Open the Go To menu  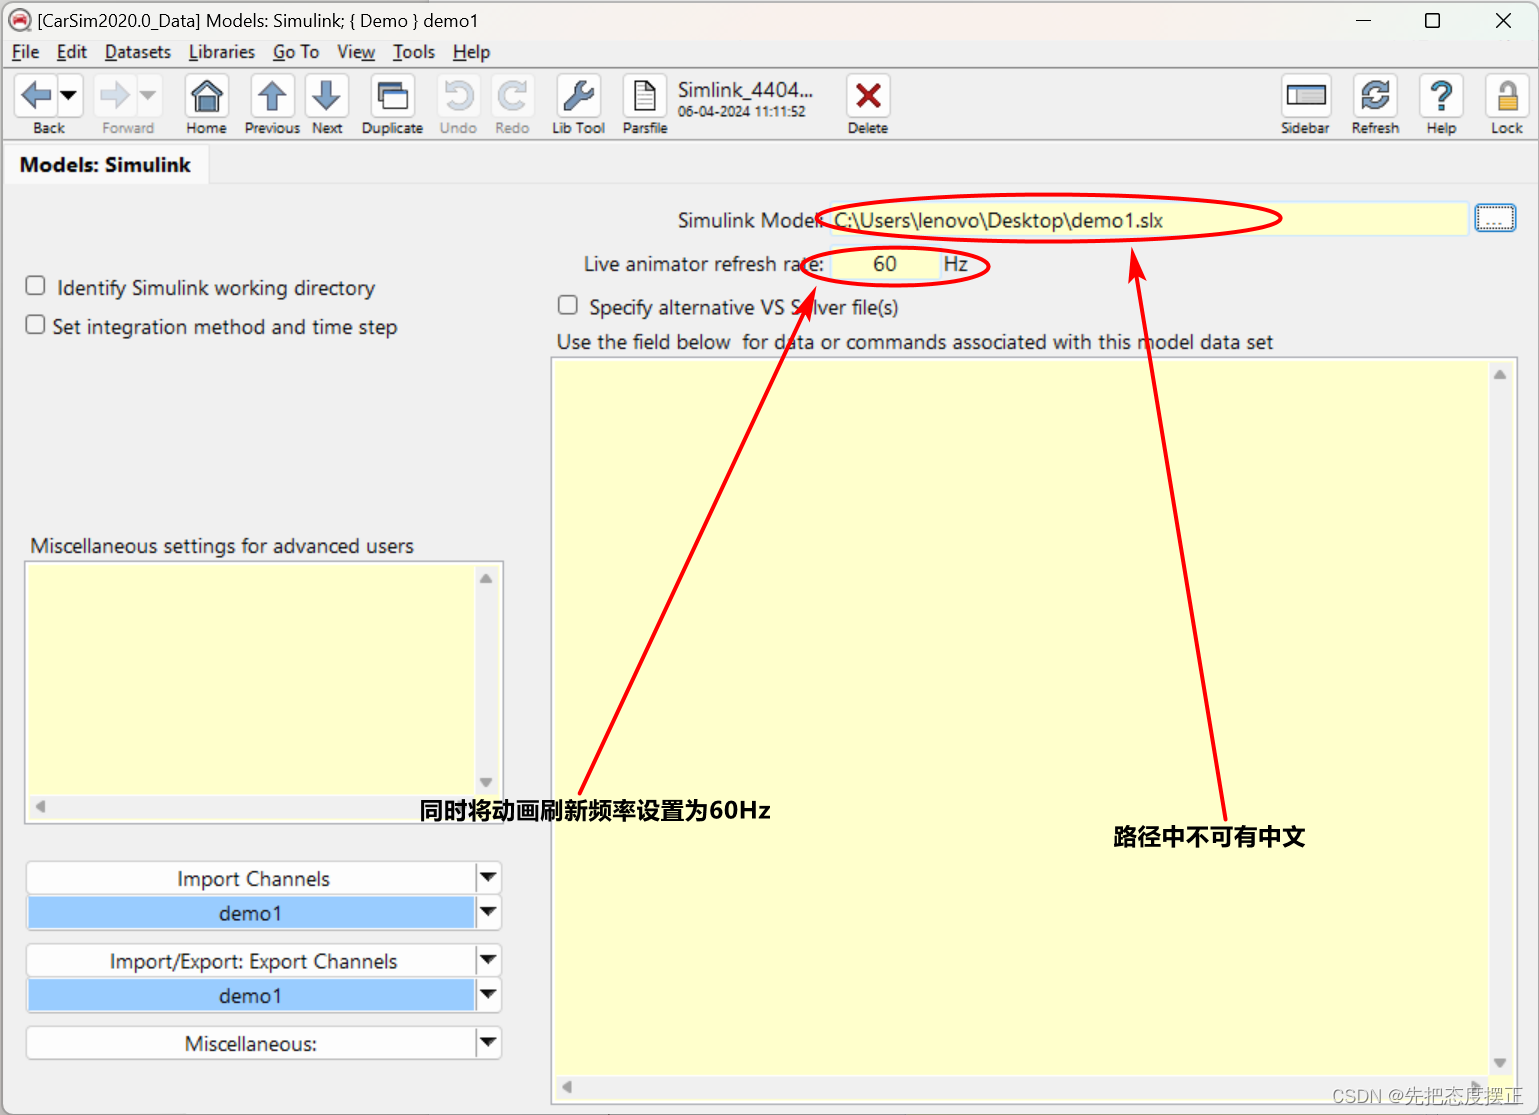click(x=296, y=52)
